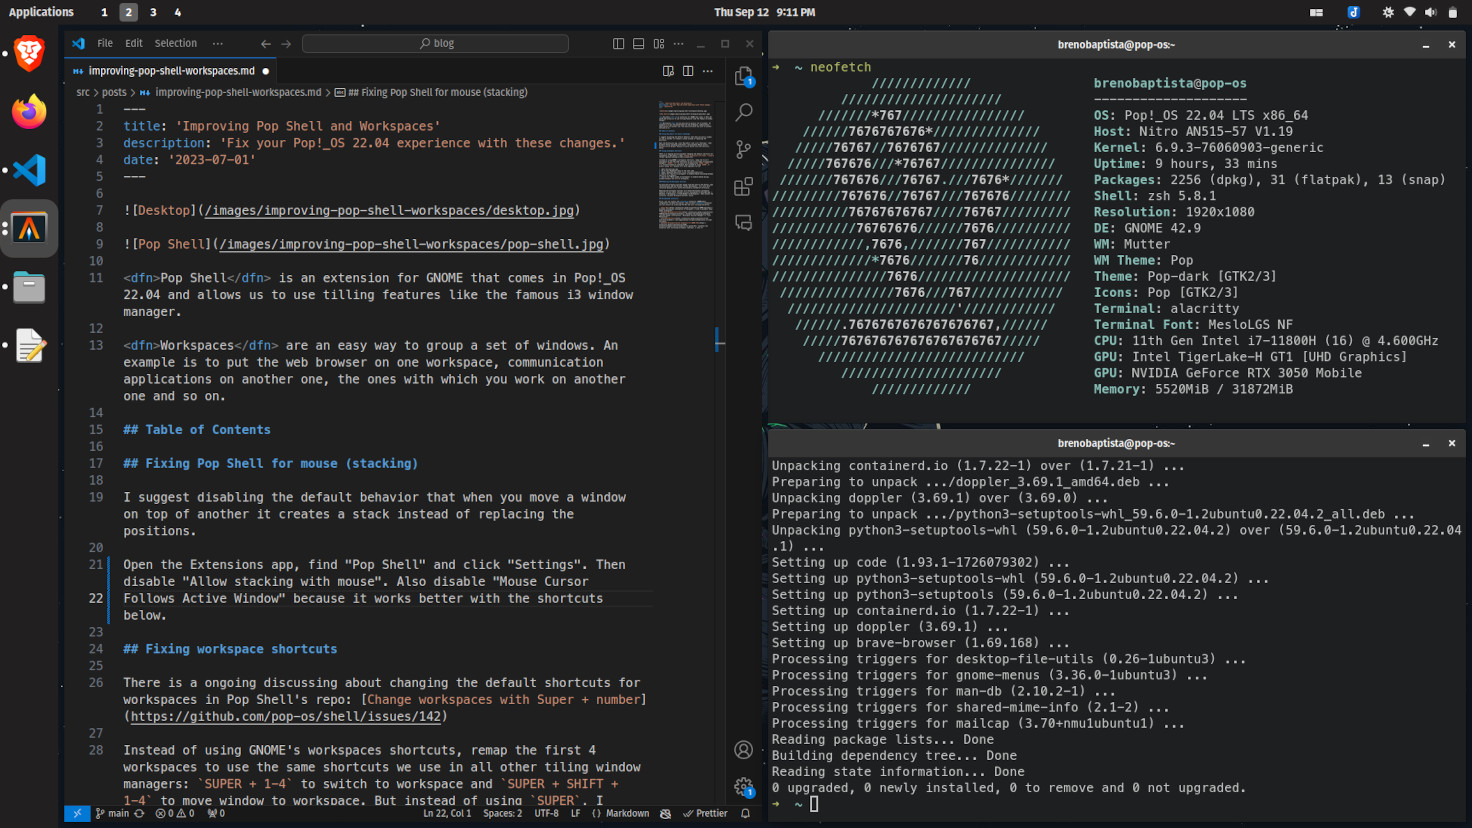This screenshot has width=1472, height=828.
Task: Open the Prettier status bar item
Action: [705, 814]
